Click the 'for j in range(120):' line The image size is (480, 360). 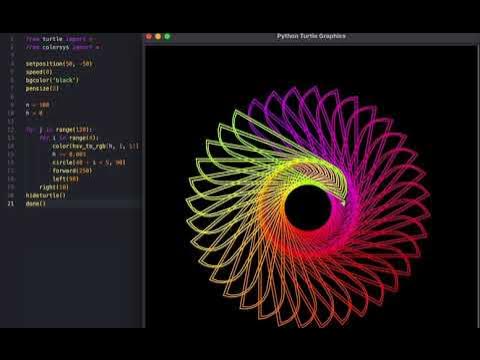coord(59,129)
